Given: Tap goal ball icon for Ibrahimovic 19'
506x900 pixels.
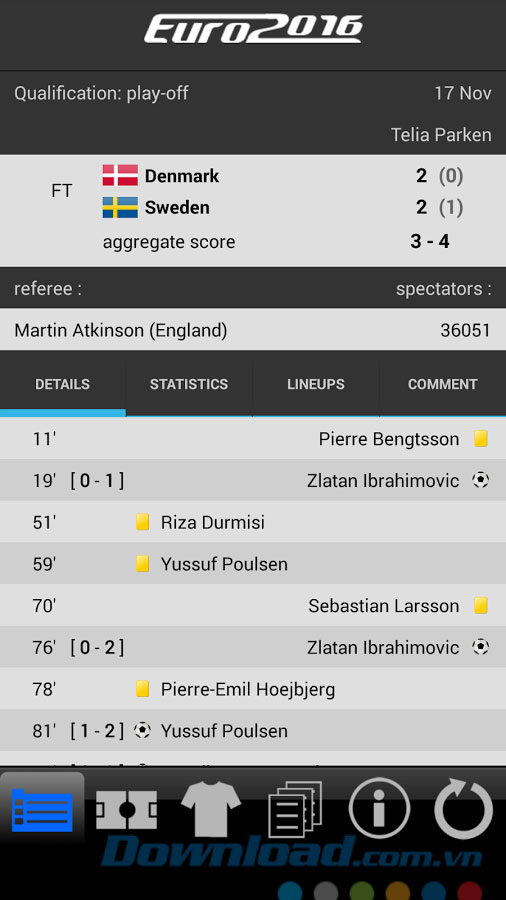Looking at the screenshot, I should [x=481, y=480].
